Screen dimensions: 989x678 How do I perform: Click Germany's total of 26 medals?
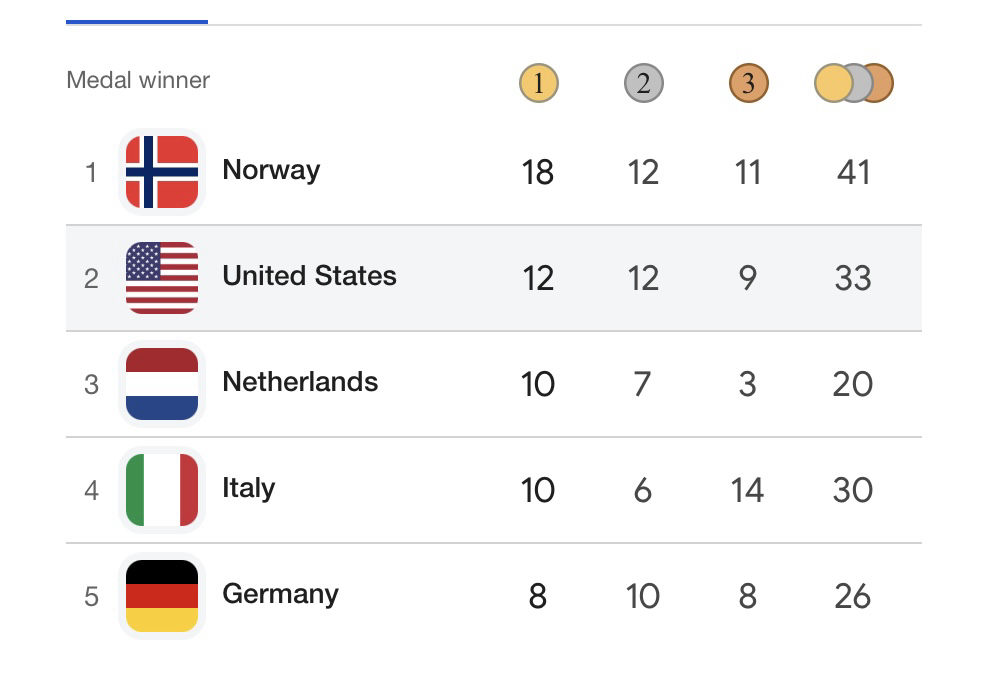[853, 596]
